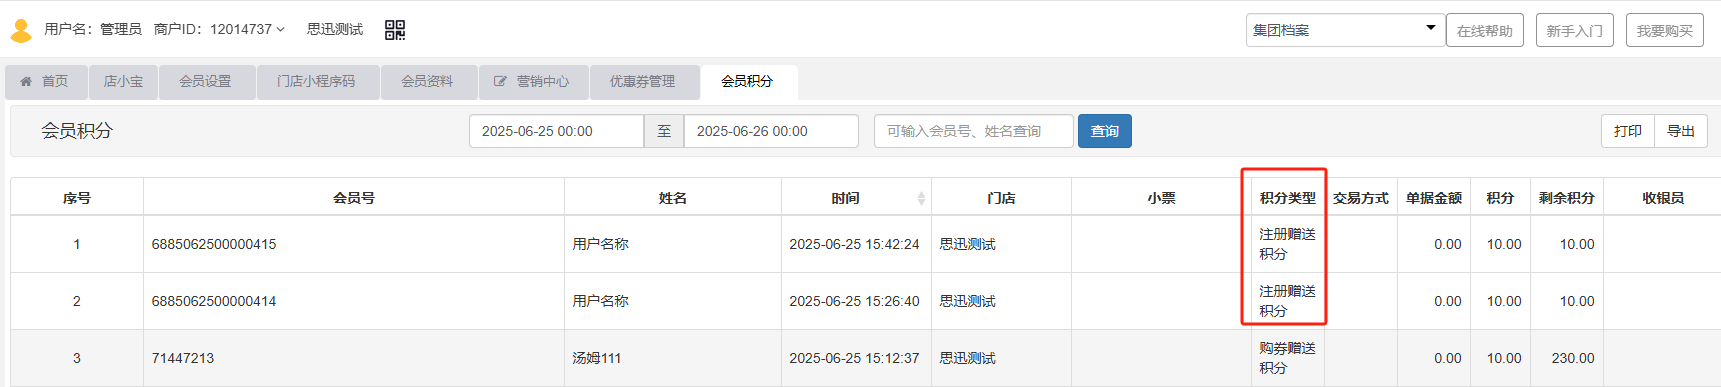Open the 优惠券管理 tab
This screenshot has height=387, width=1721.
642,82
